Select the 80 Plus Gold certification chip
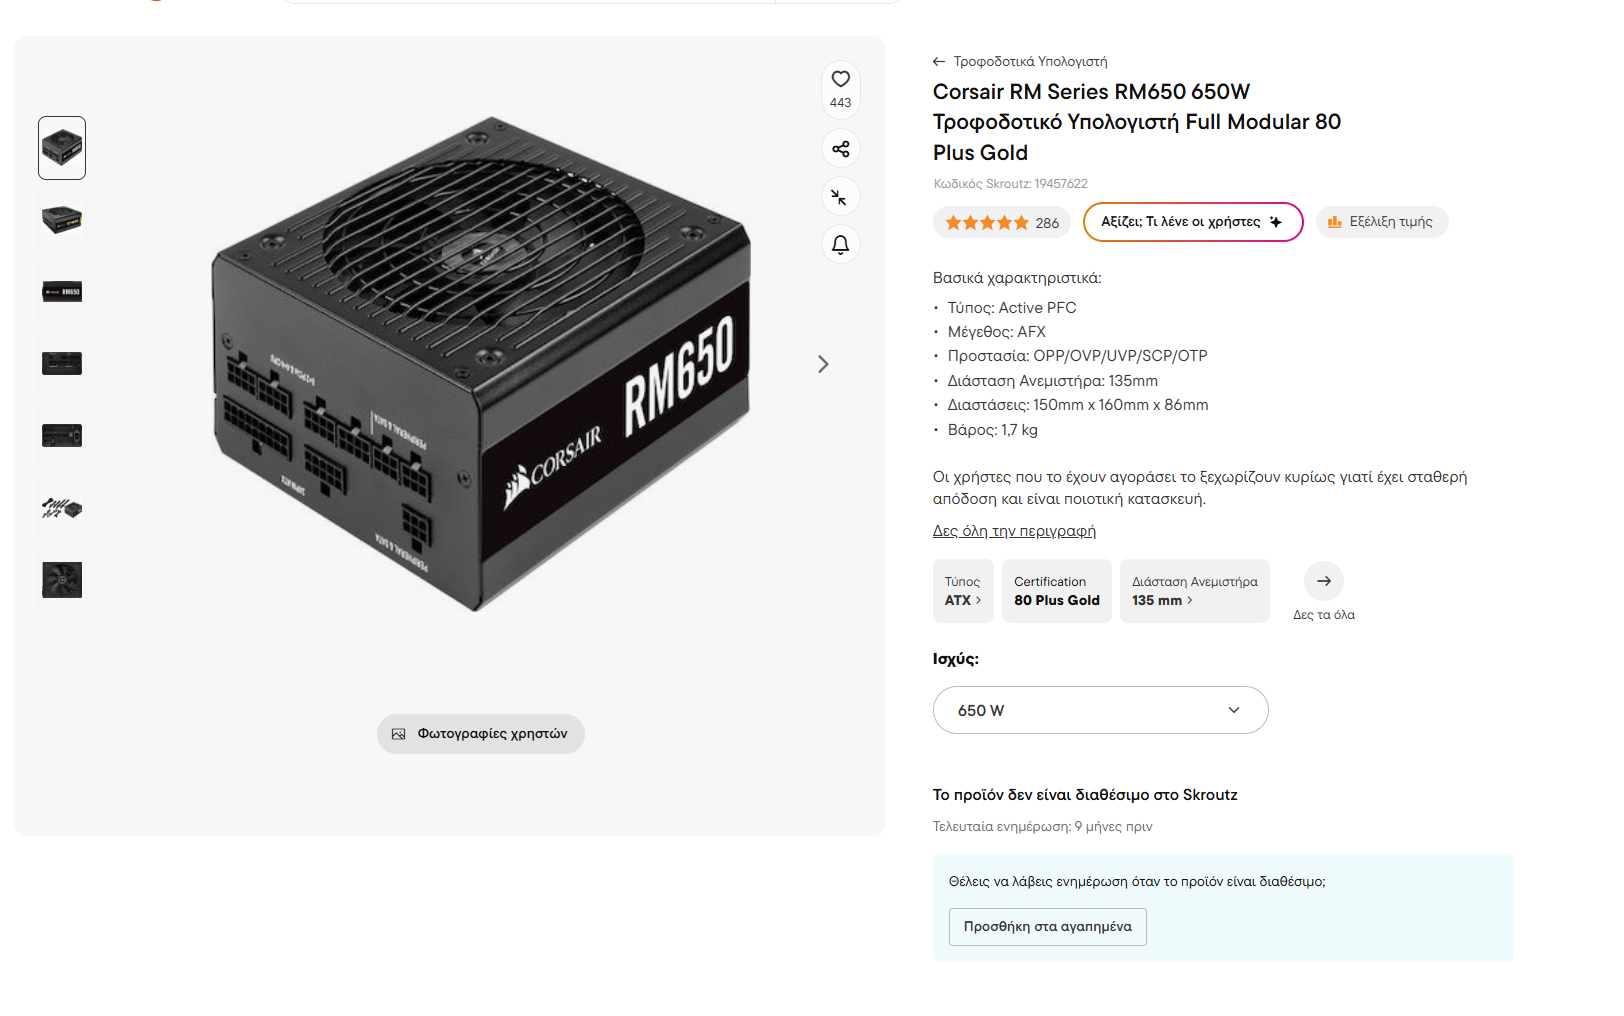1624x1016 pixels. (x=1056, y=591)
